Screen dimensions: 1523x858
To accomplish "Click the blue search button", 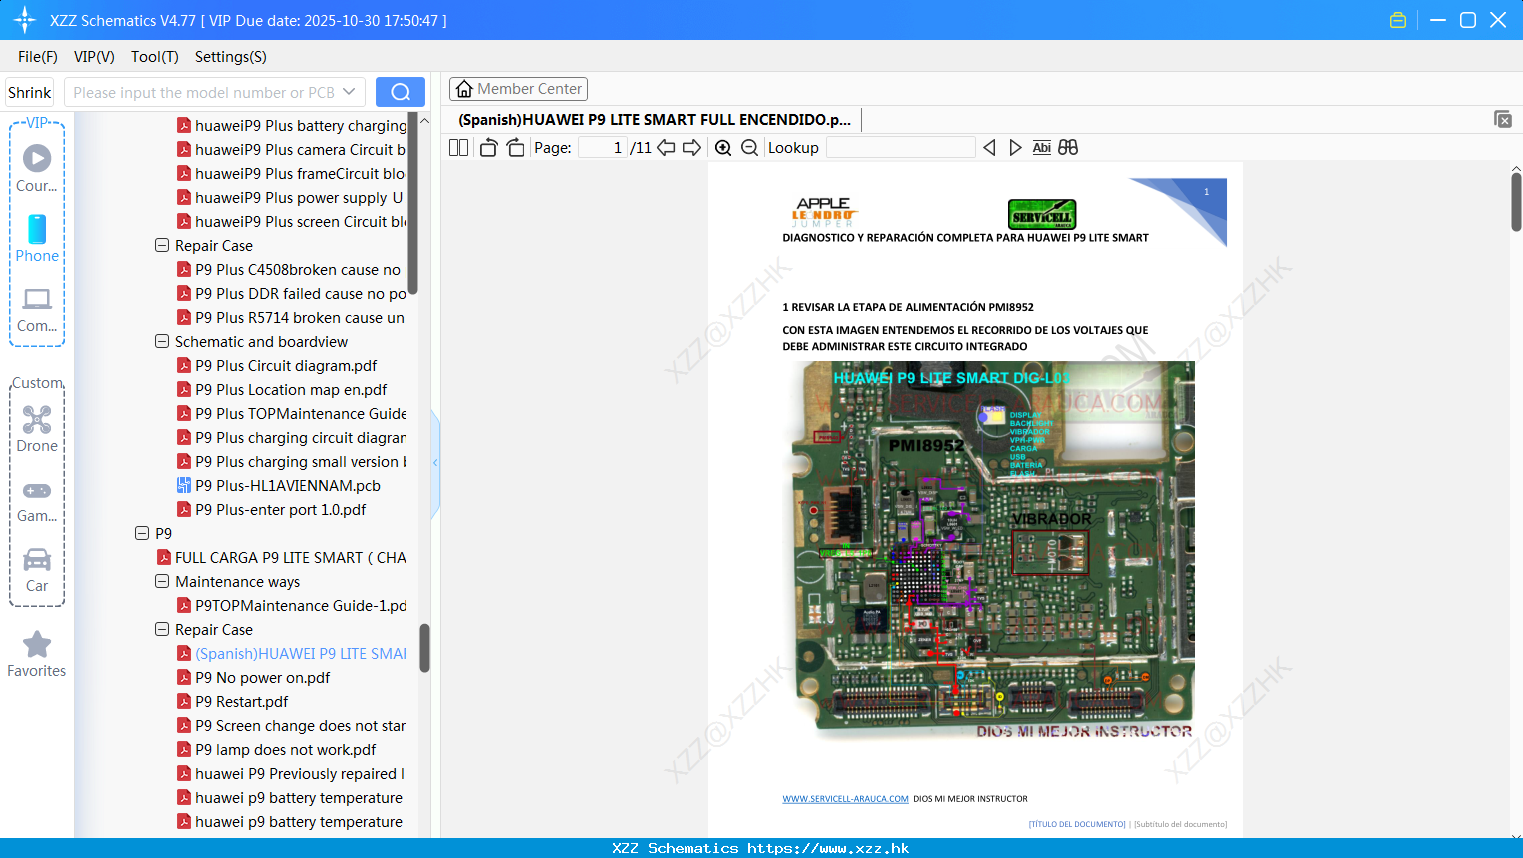I will click(400, 92).
